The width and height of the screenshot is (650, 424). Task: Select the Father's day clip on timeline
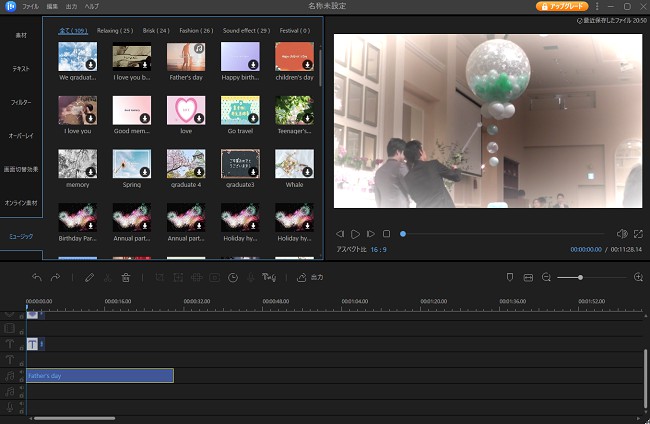100,376
